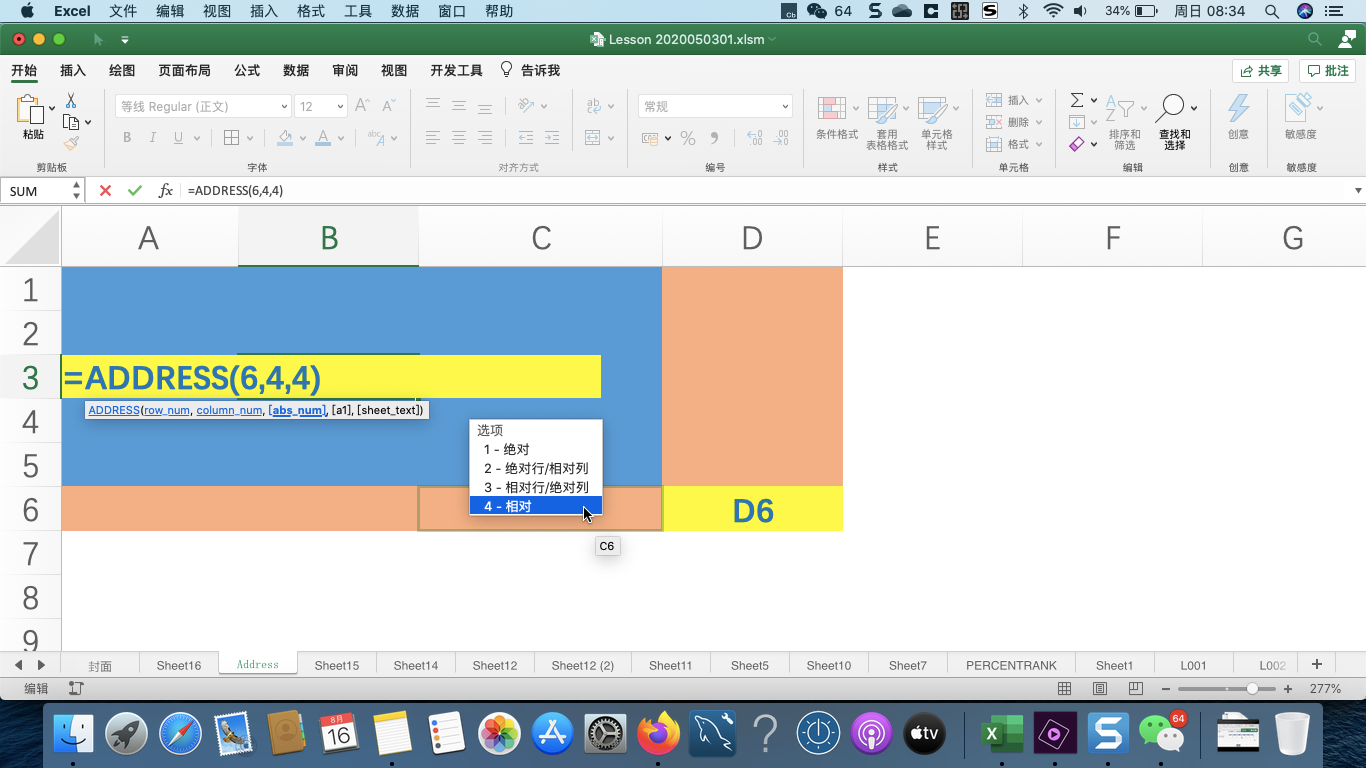The image size is (1366, 768).
Task: Toggle right text alignment
Action: [485, 138]
